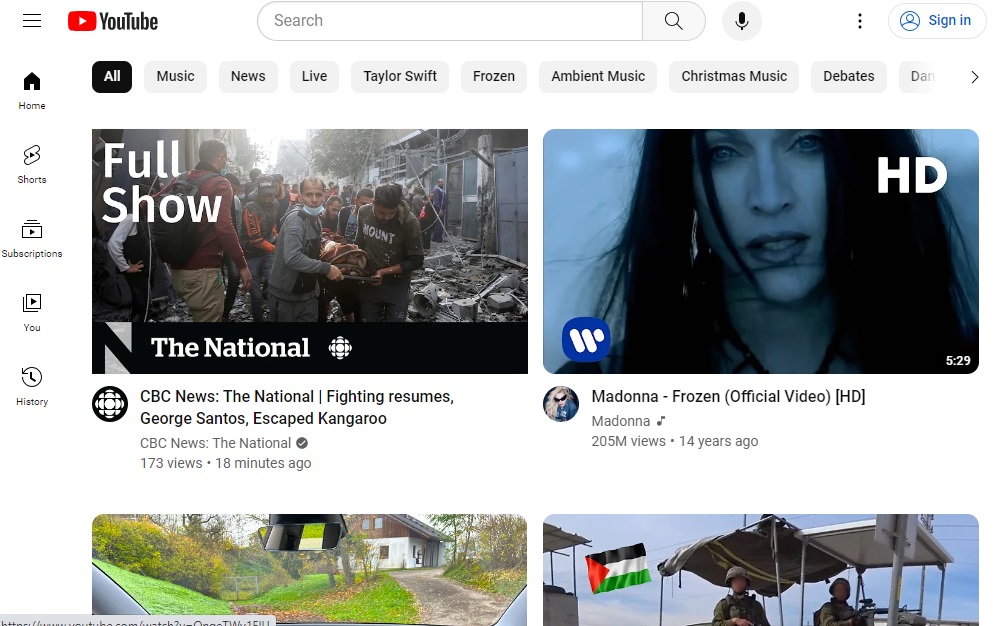
Task: Open the Madonna channel avatar
Action: pyautogui.click(x=561, y=404)
